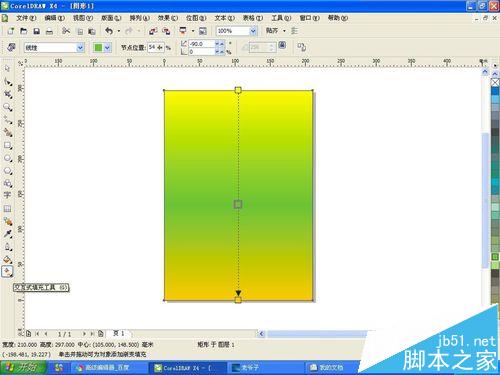This screenshot has width=500, height=375.
Task: Select the Crop tool
Action: 8,94
